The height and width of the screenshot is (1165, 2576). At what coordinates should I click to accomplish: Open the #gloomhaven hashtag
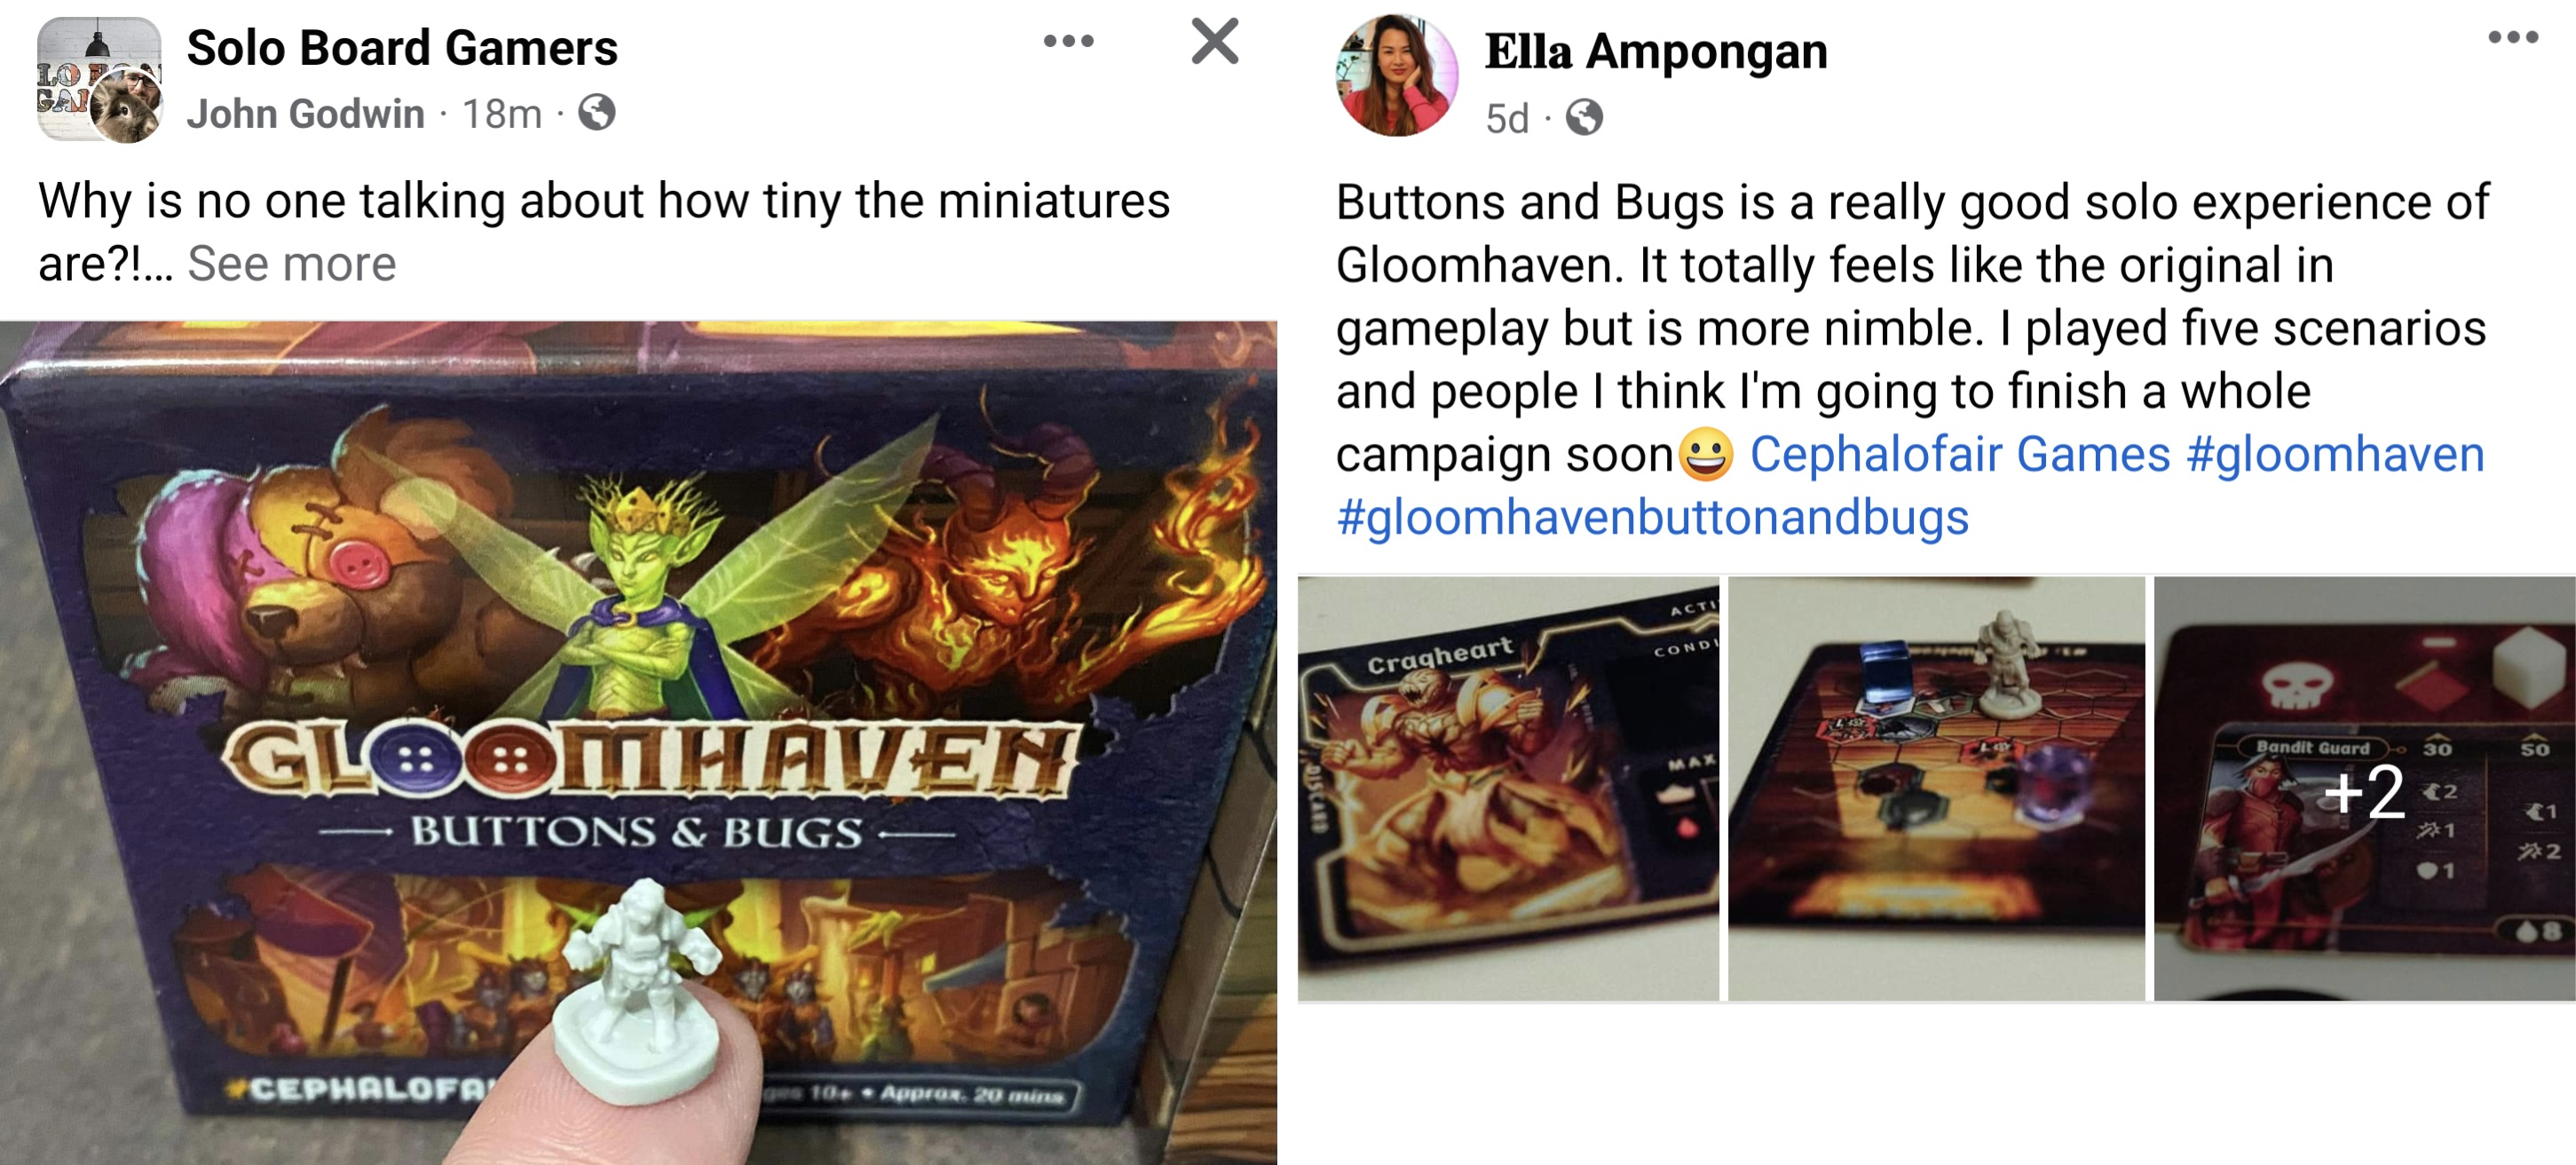pos(2335,454)
